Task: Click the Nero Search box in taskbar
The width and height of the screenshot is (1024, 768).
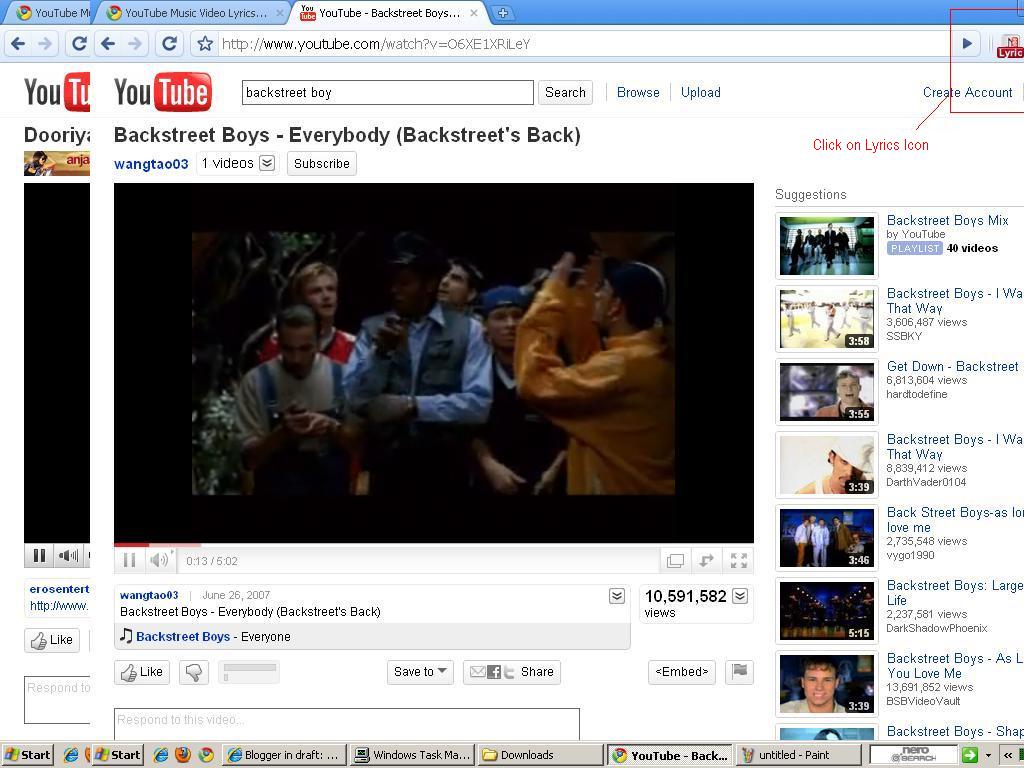Action: [913, 755]
